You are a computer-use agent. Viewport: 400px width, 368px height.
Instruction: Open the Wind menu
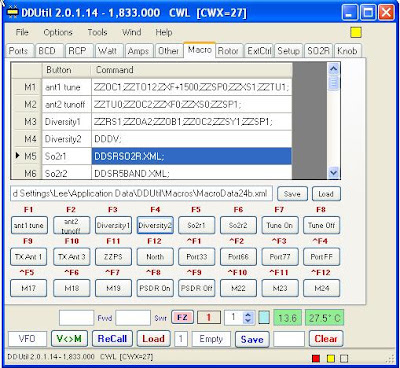tap(131, 32)
